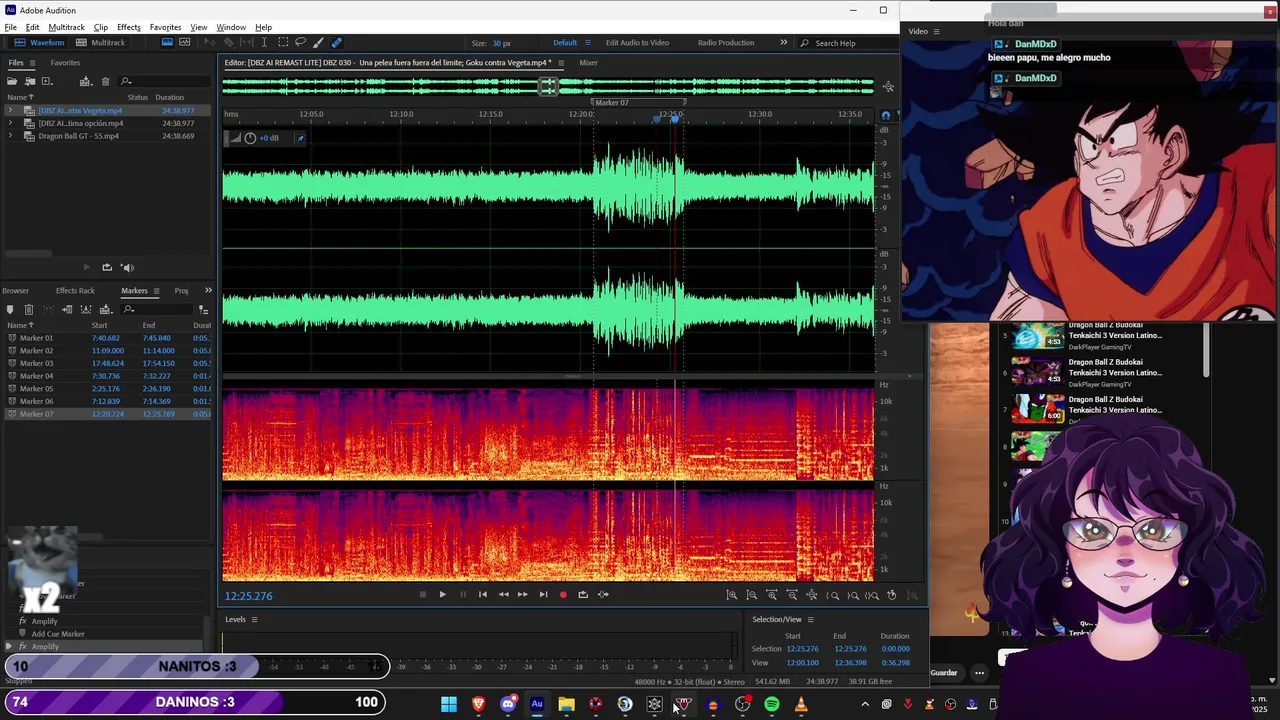The height and width of the screenshot is (720, 1280).
Task: Adjust the HUD amplitude knob showing +0 dB
Action: pyautogui.click(x=250, y=138)
